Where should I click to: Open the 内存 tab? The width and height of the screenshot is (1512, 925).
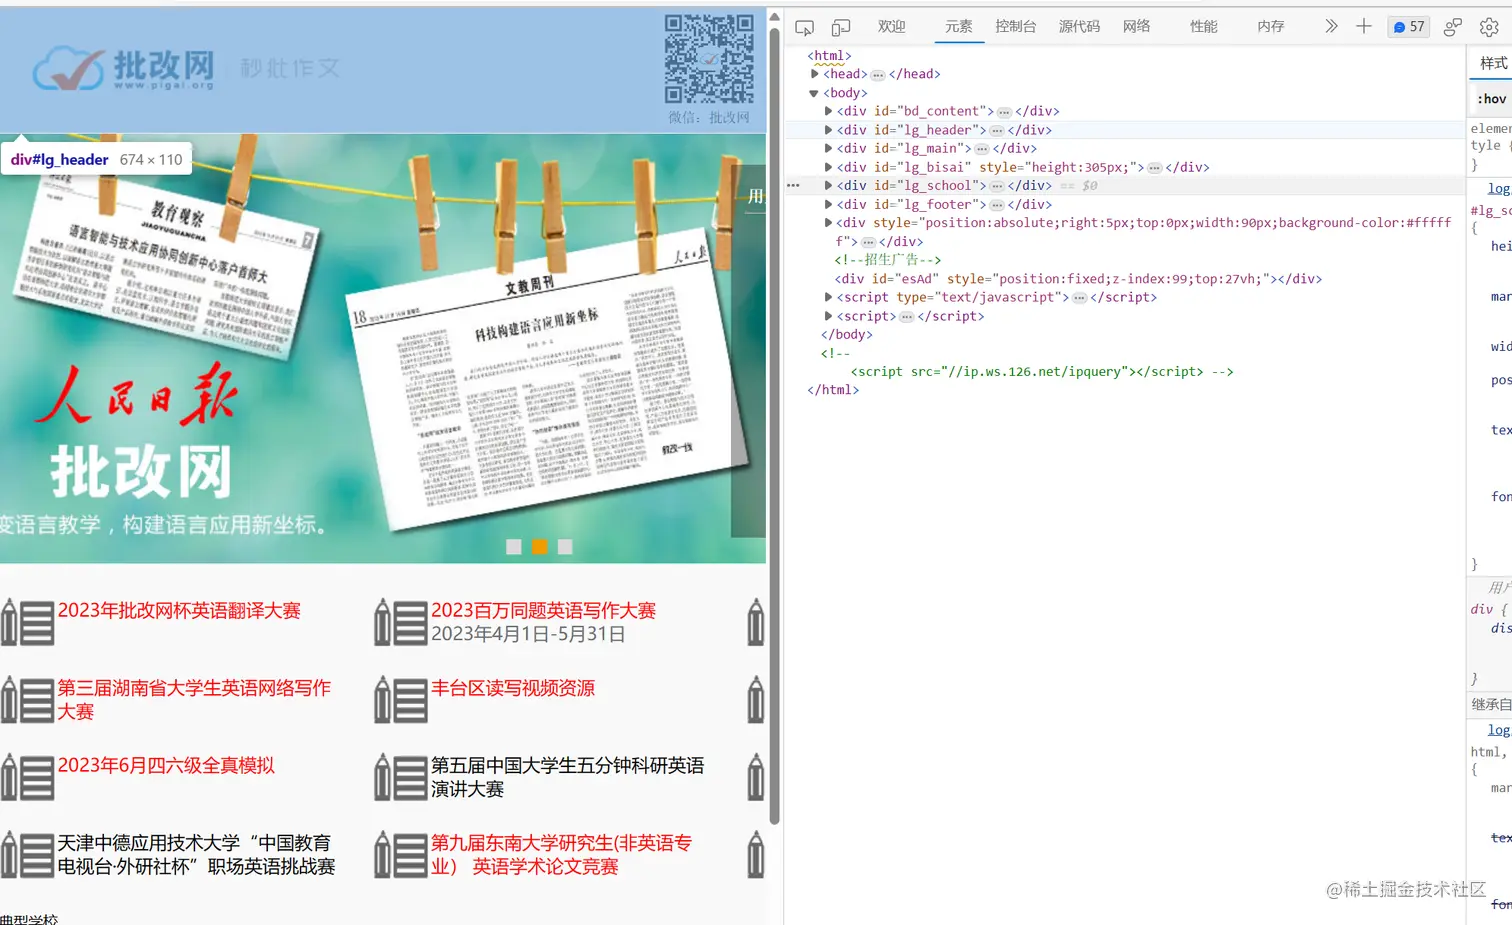click(x=1271, y=27)
